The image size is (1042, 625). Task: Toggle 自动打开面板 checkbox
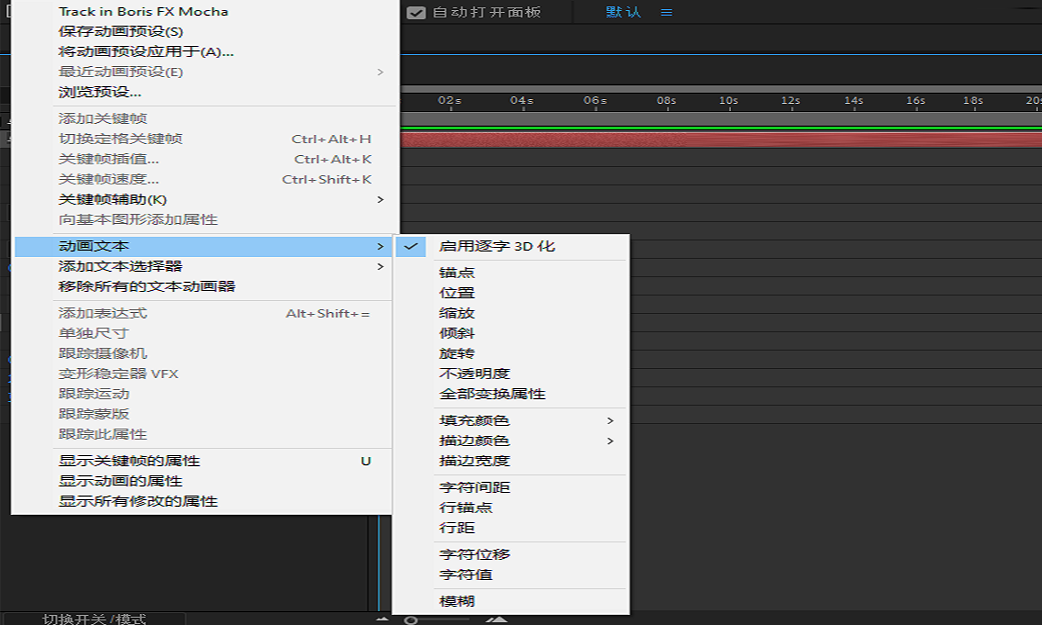pos(416,13)
